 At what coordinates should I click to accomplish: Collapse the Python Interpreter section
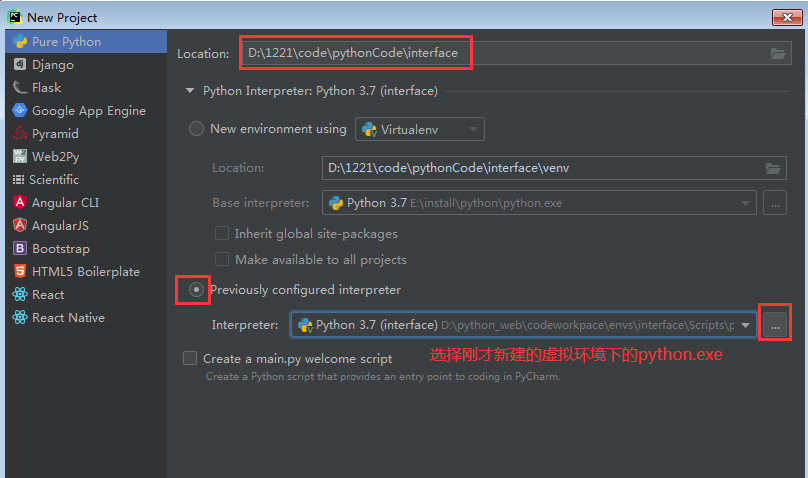click(x=190, y=91)
